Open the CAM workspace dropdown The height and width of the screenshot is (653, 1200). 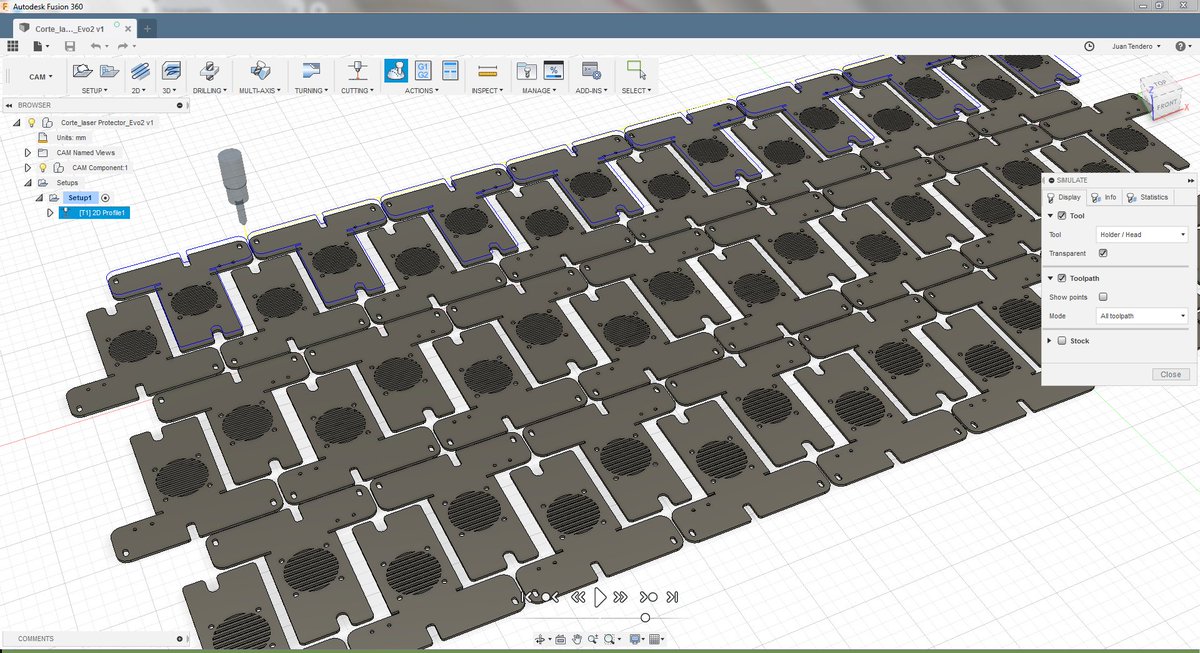coord(40,76)
